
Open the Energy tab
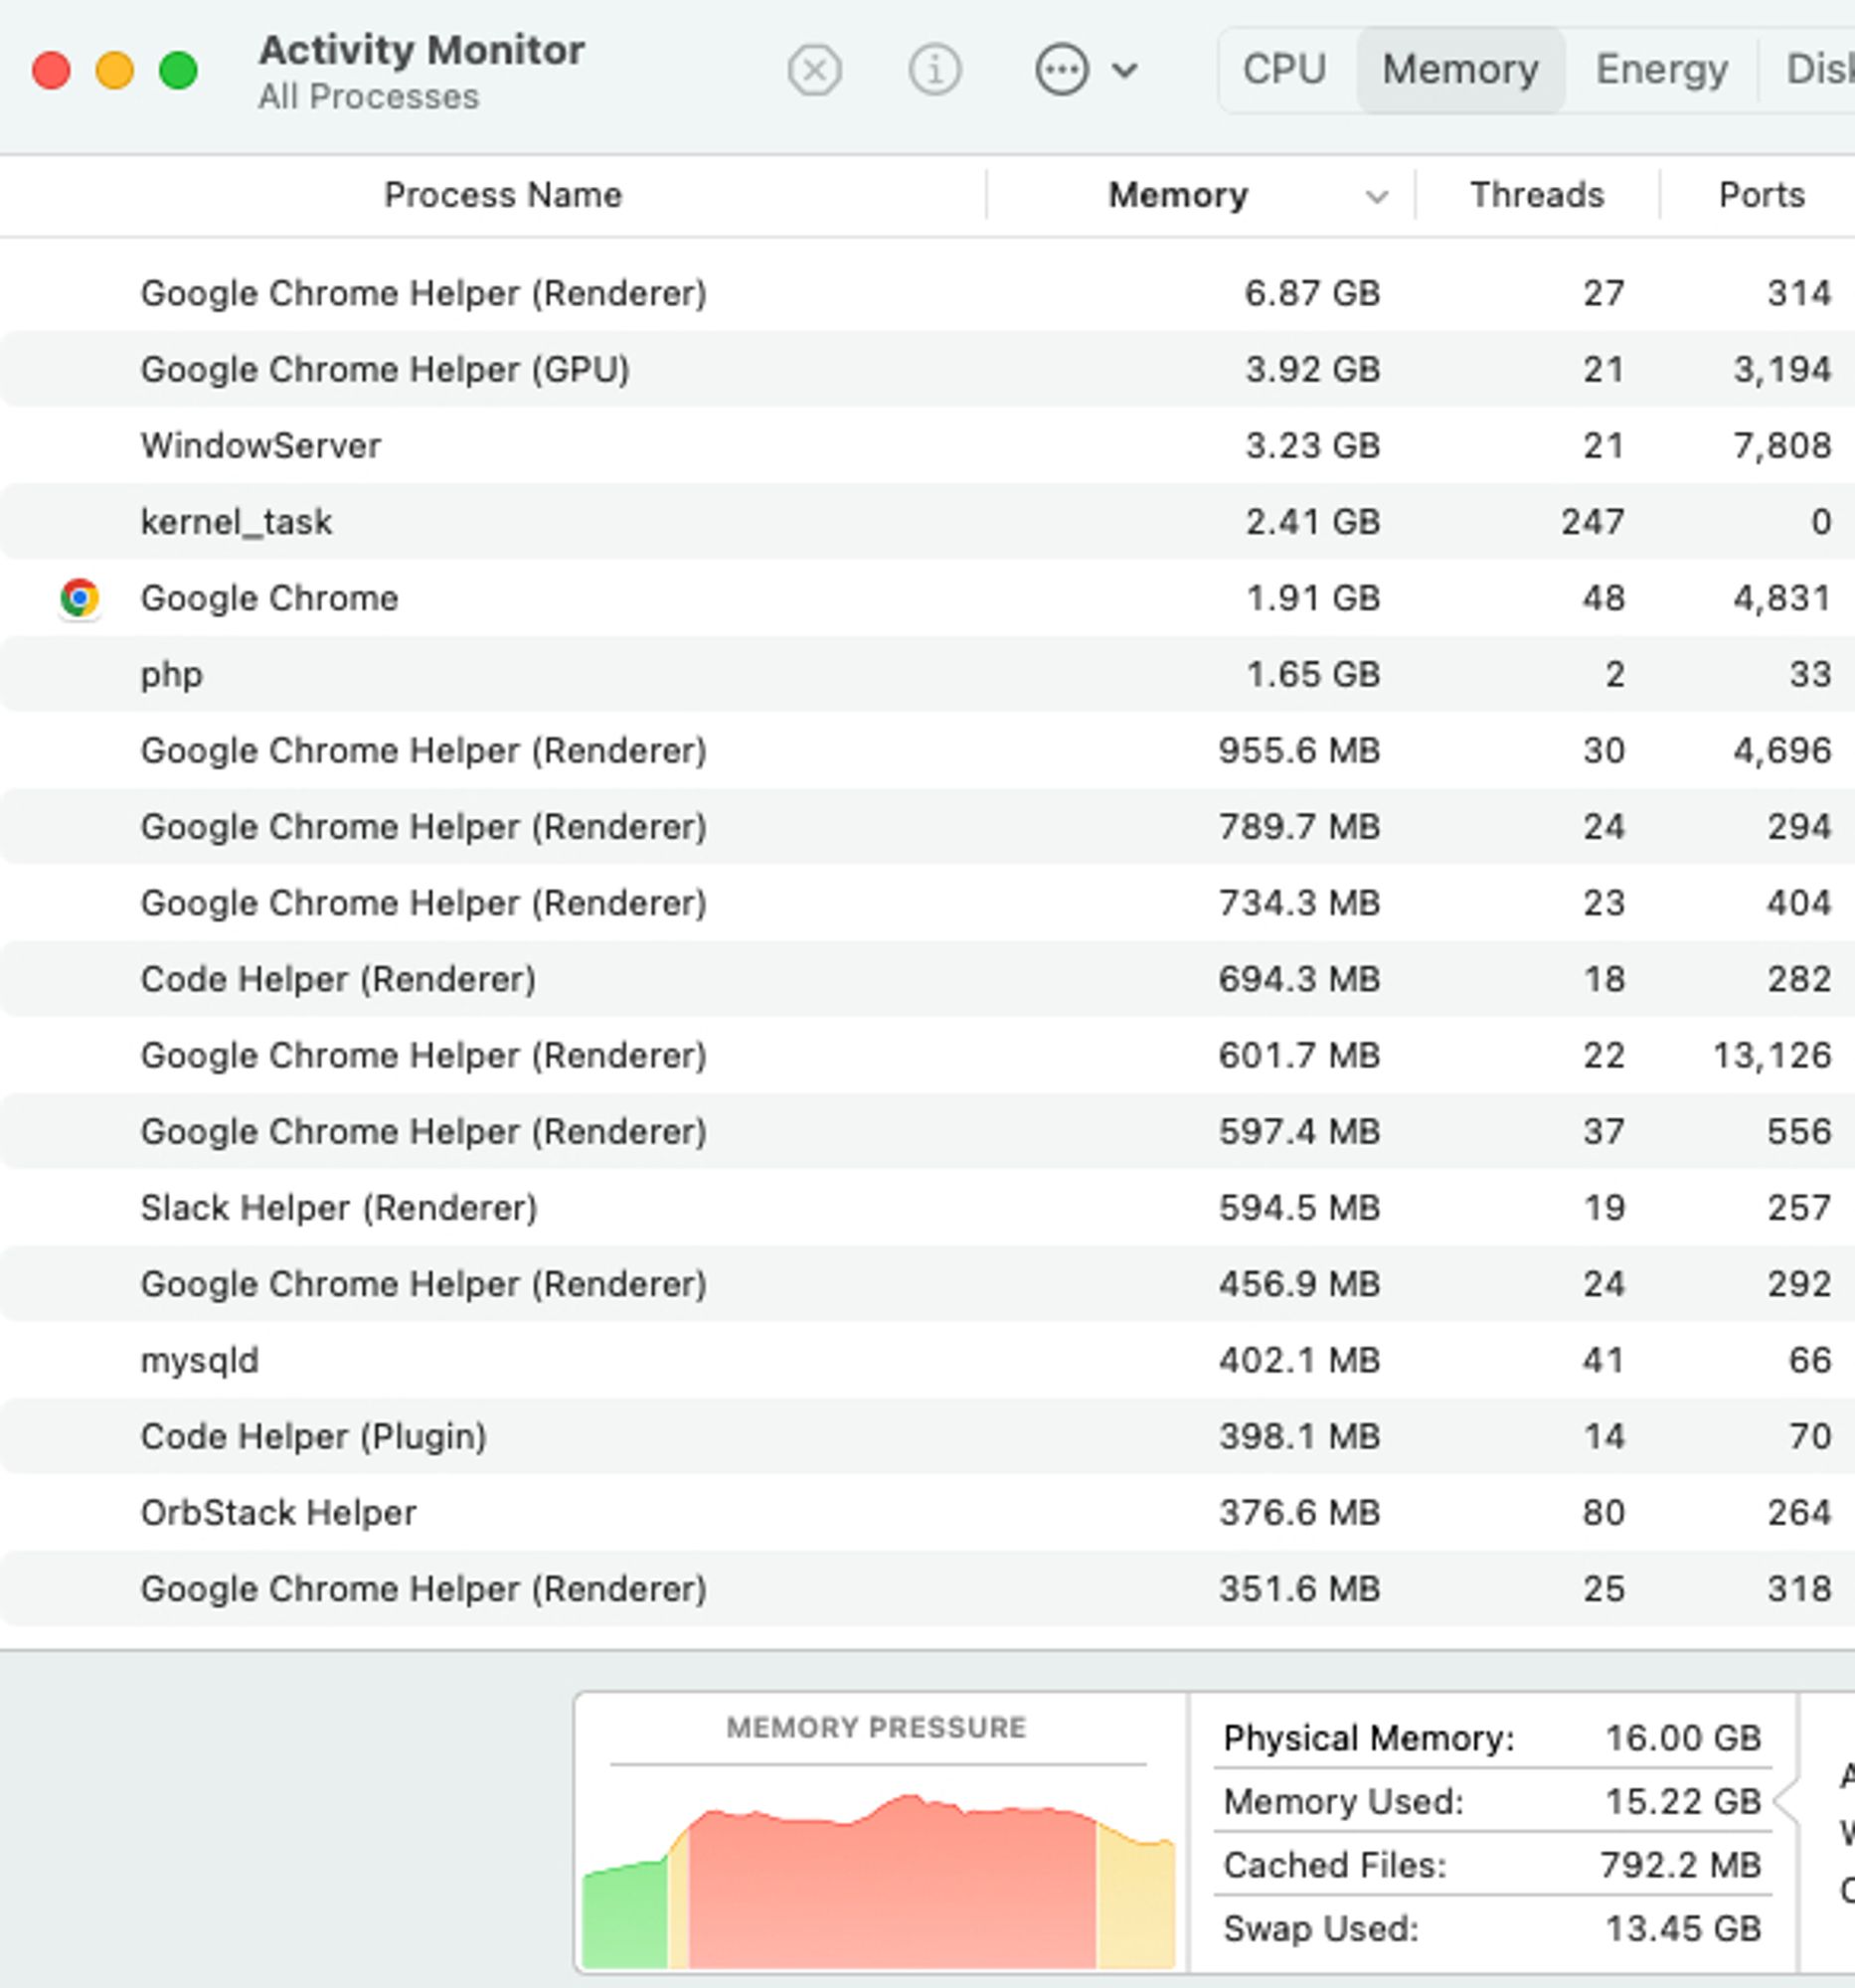click(x=1661, y=70)
